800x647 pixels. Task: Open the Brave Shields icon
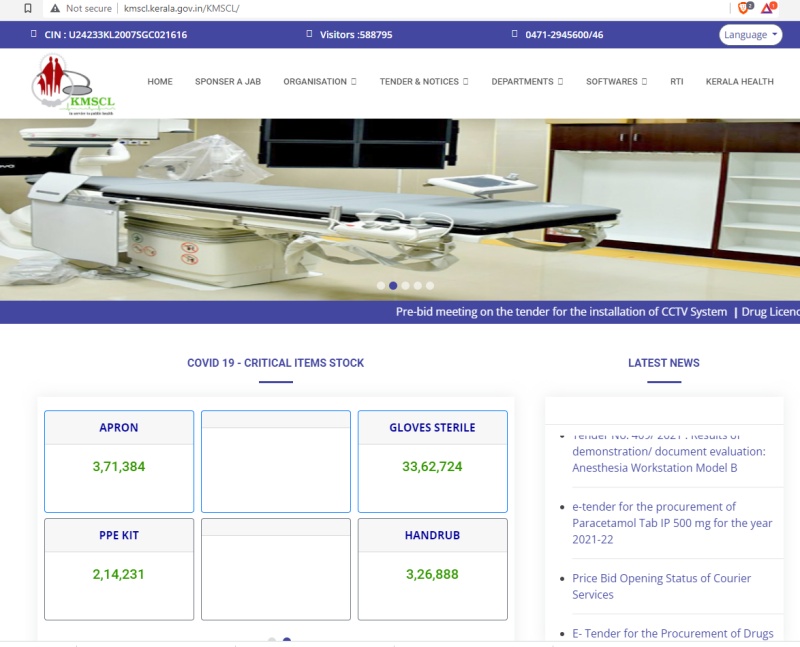(743, 8)
